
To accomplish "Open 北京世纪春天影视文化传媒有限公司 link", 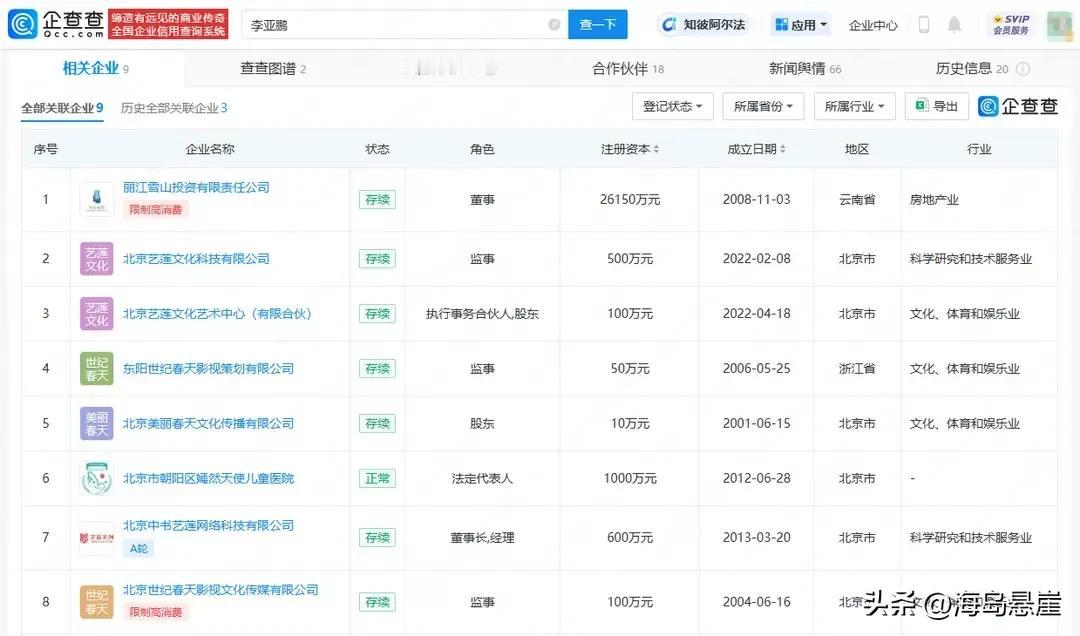I will pos(220,590).
